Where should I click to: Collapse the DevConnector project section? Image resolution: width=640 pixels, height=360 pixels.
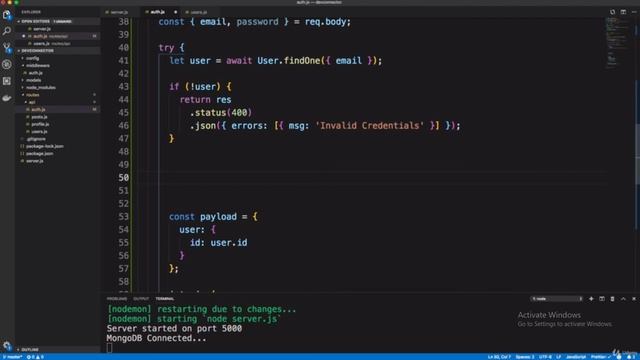coord(58,51)
